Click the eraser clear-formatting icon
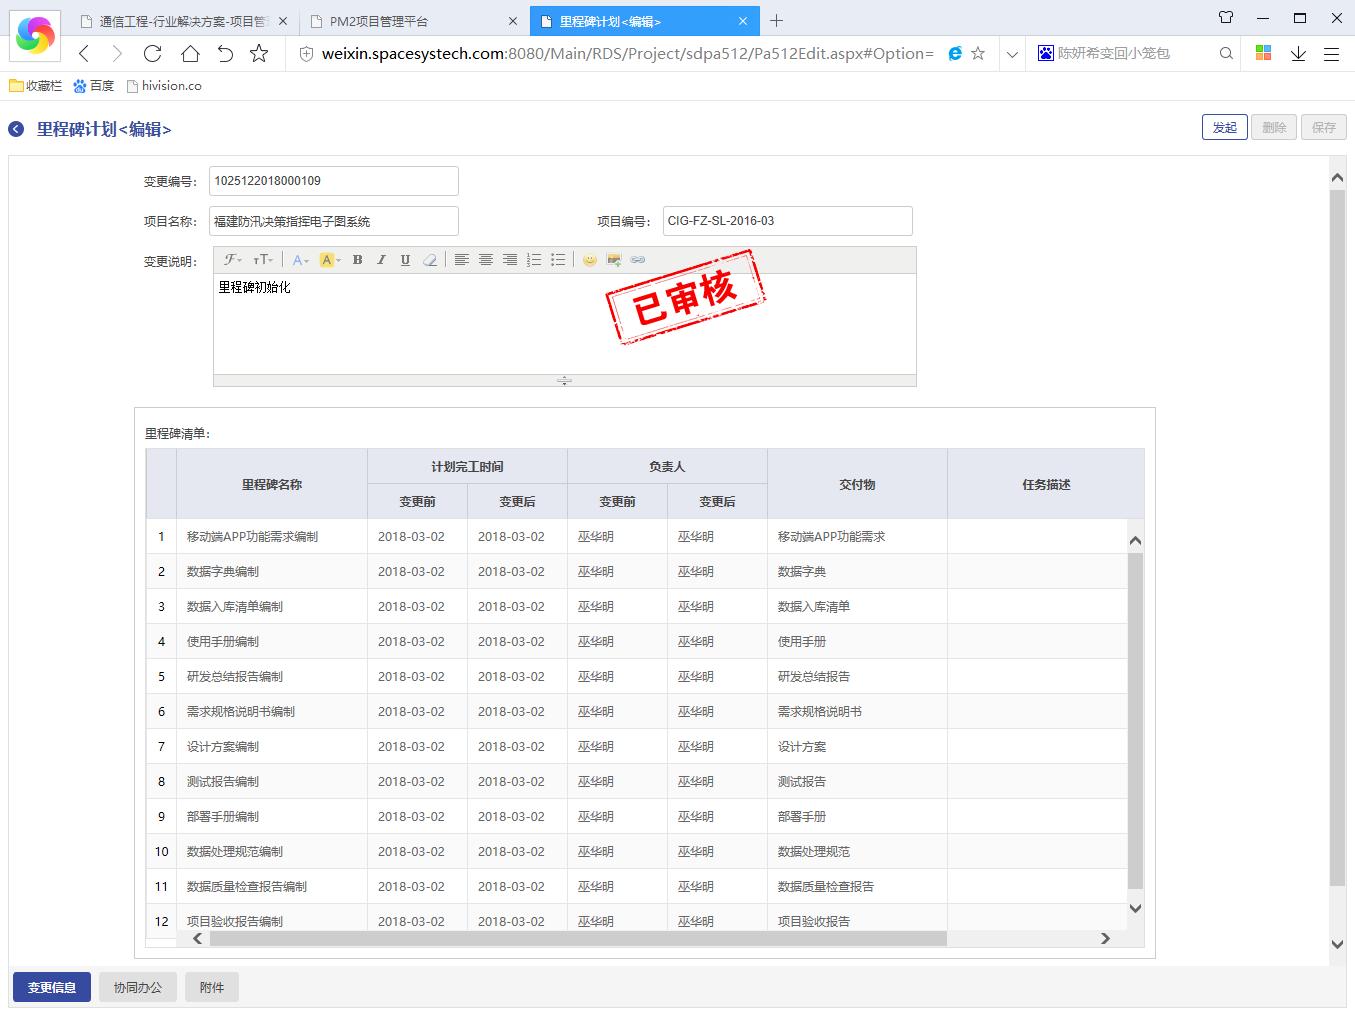This screenshot has height=1016, width=1355. coord(430,260)
